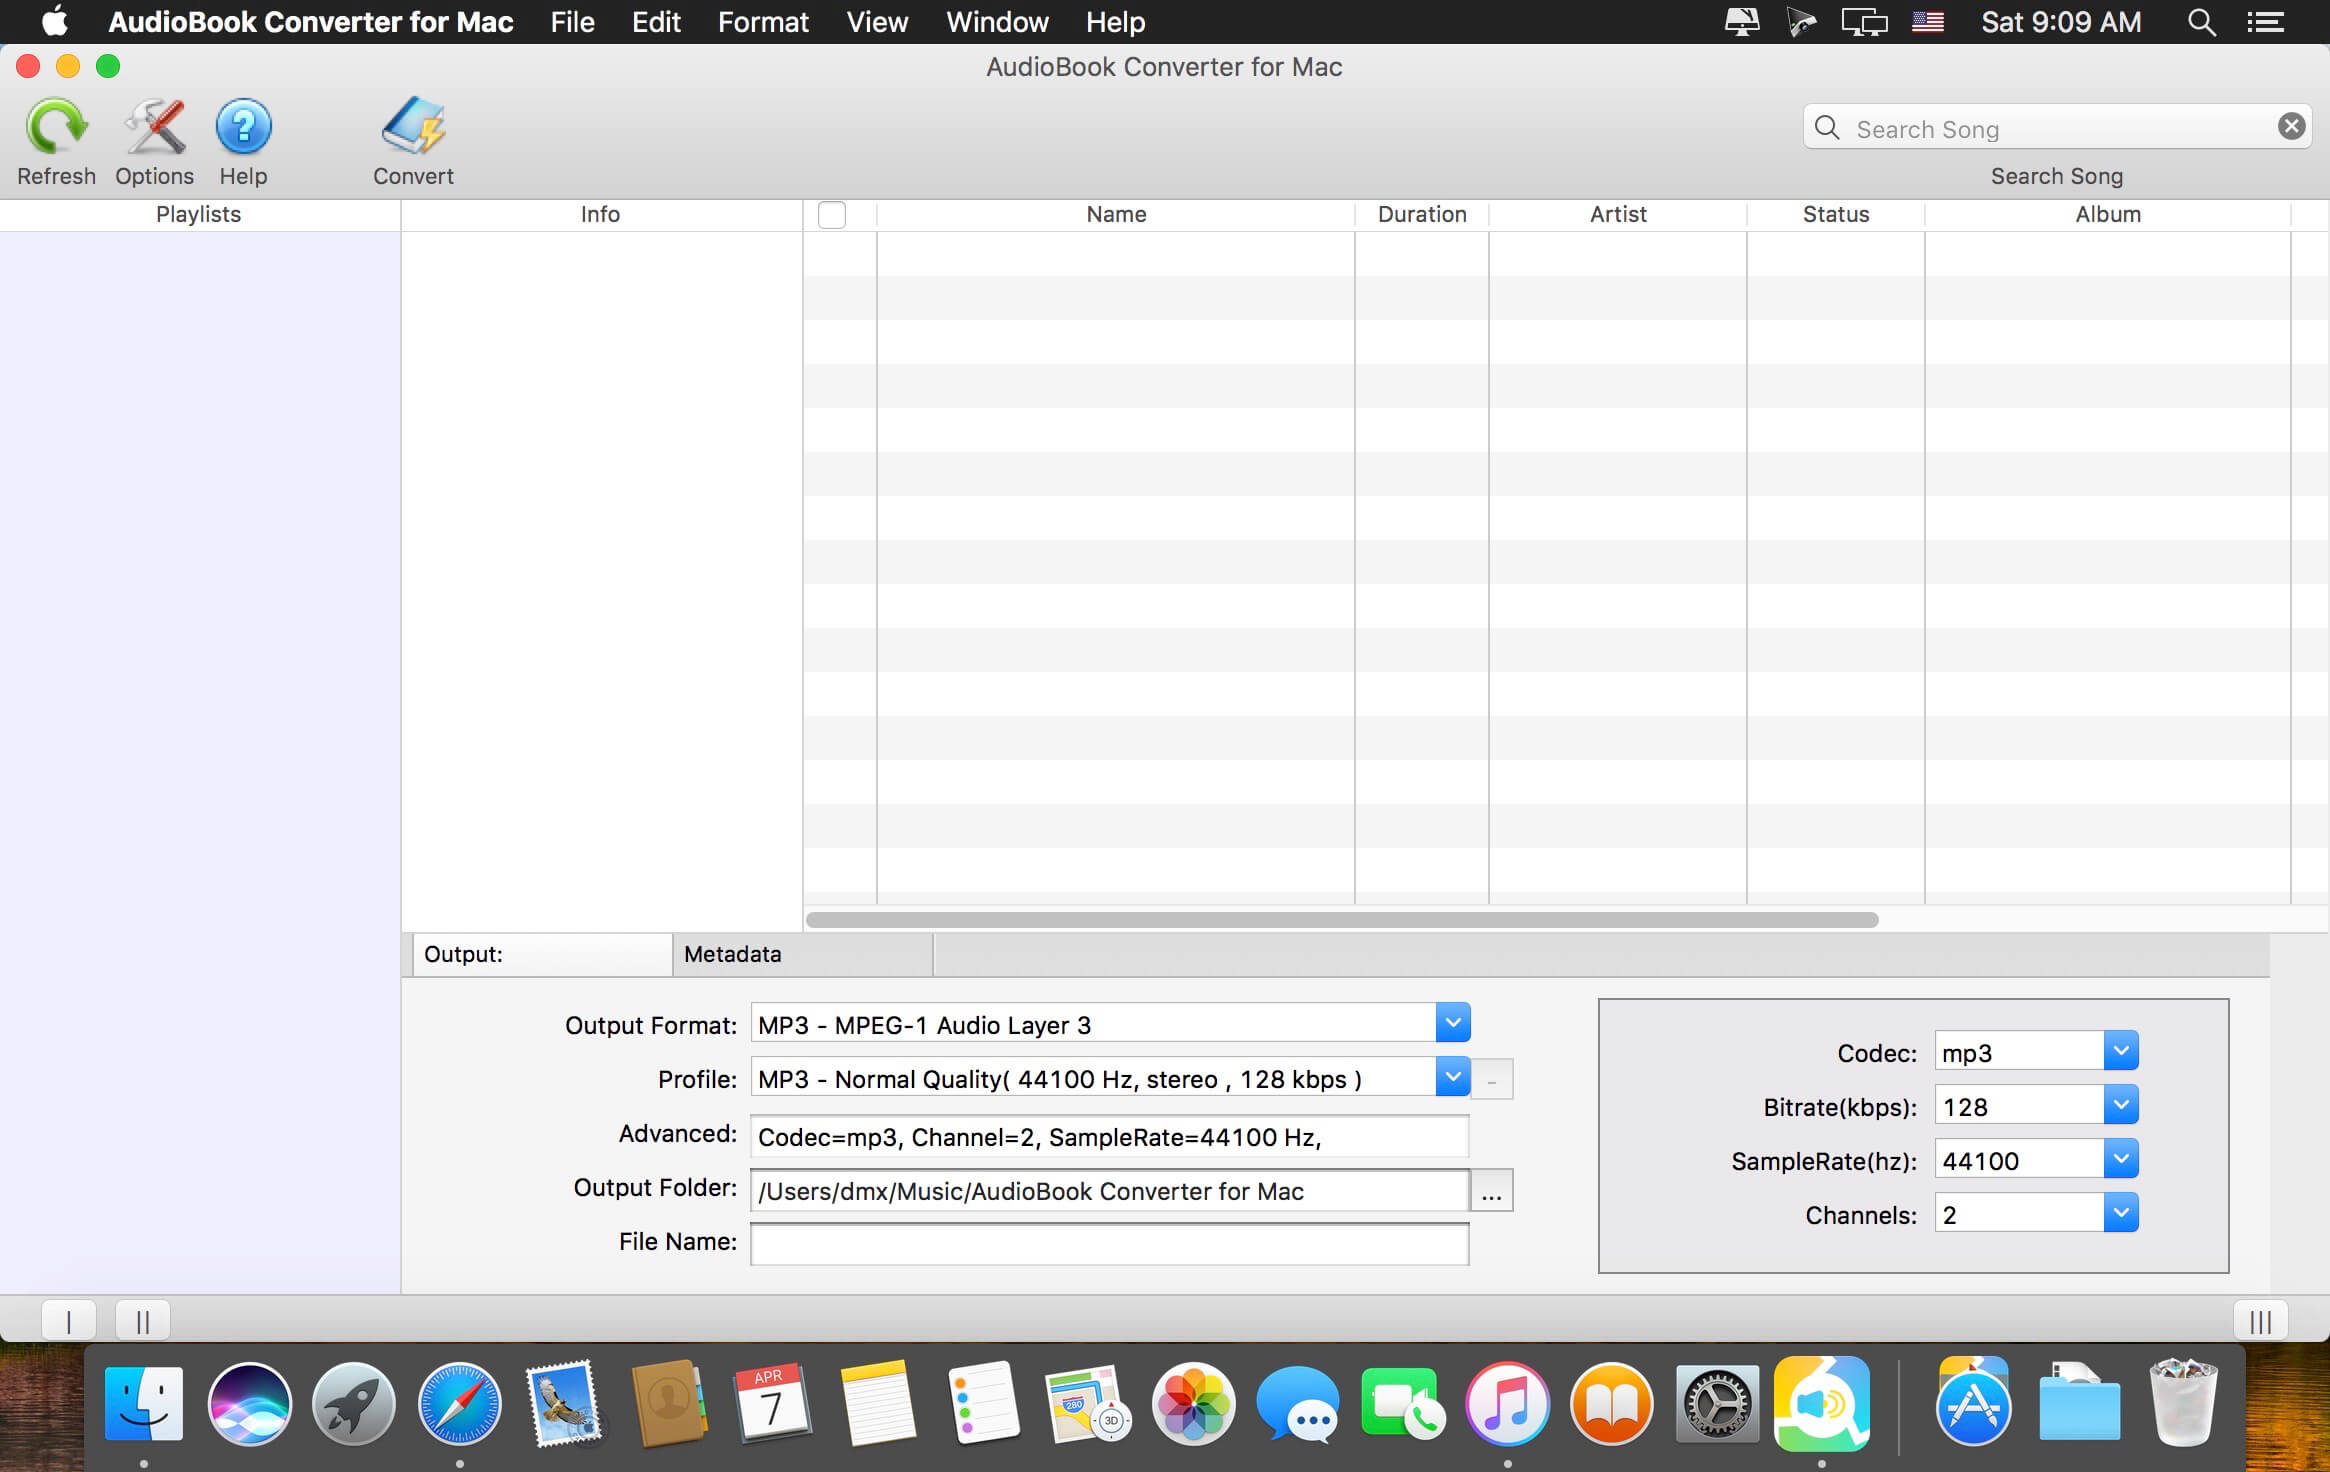Viewport: 2330px width, 1472px height.
Task: Click the screen mirroring menu bar icon
Action: 1864,22
